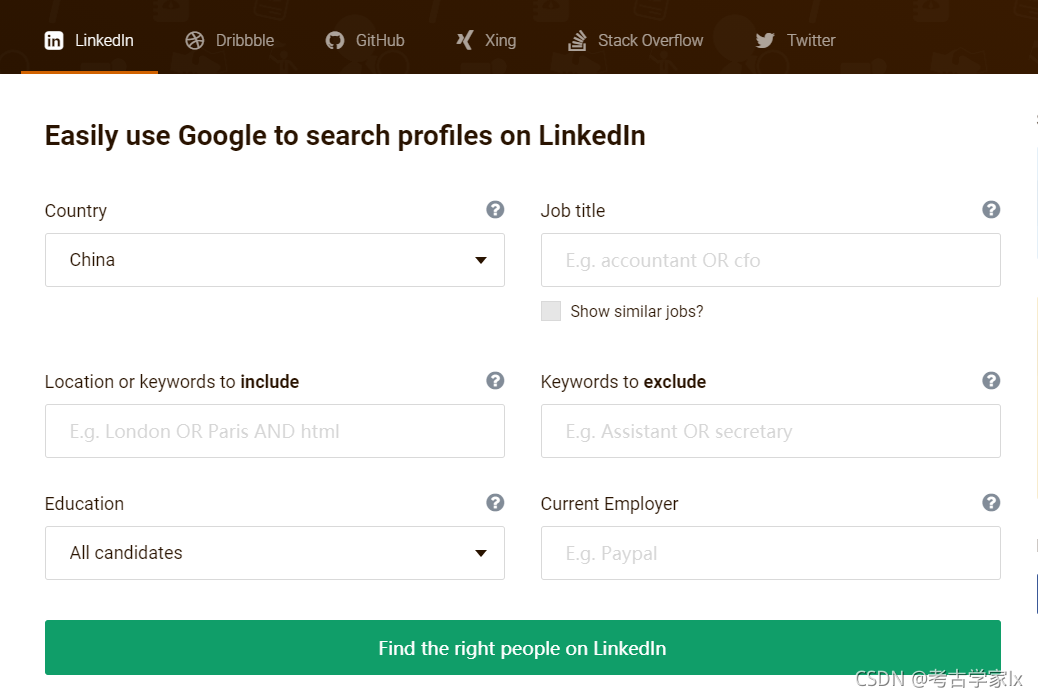Click the Twitter bird icon
The width and height of the screenshot is (1038, 697).
pyautogui.click(x=765, y=40)
